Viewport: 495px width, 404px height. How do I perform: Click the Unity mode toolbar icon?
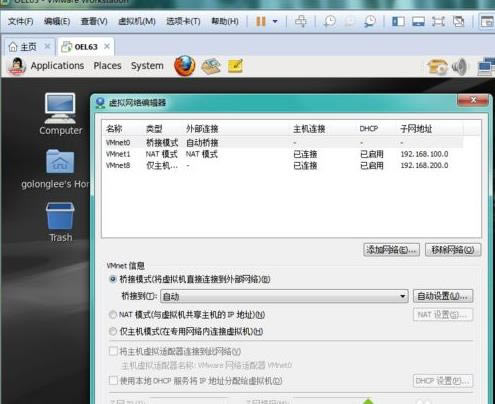pos(458,21)
